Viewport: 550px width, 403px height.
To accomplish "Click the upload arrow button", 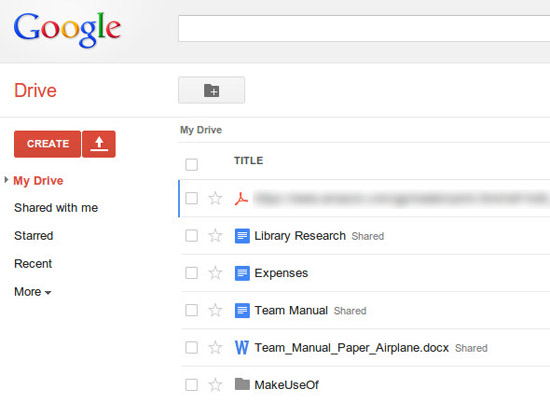I will point(99,144).
